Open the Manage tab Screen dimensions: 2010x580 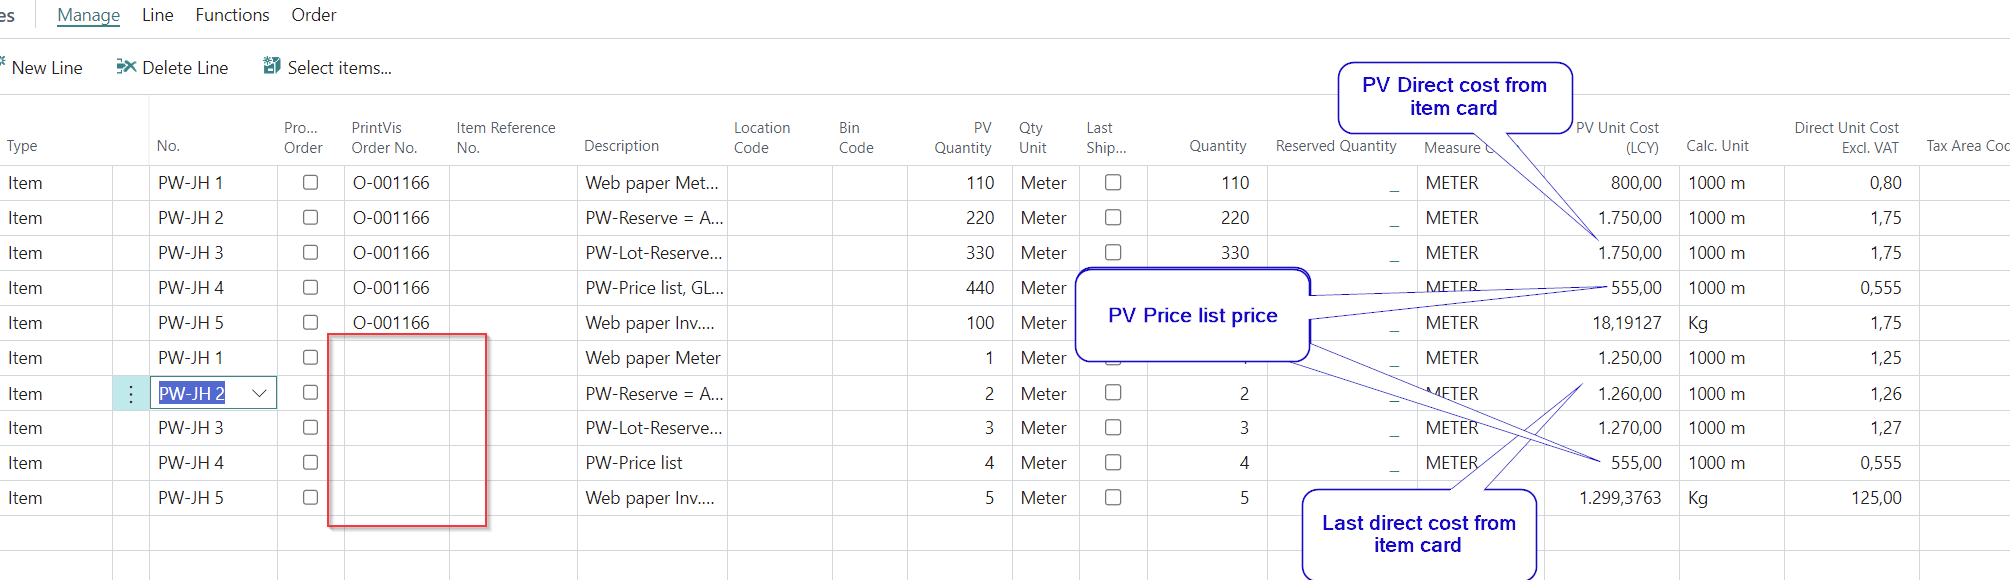pos(88,15)
